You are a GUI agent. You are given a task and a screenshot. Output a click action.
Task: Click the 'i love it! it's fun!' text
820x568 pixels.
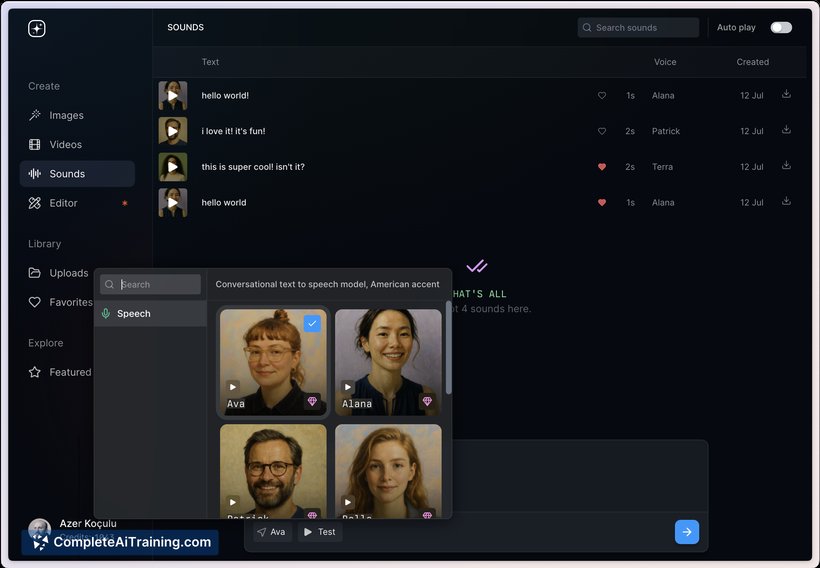point(233,131)
